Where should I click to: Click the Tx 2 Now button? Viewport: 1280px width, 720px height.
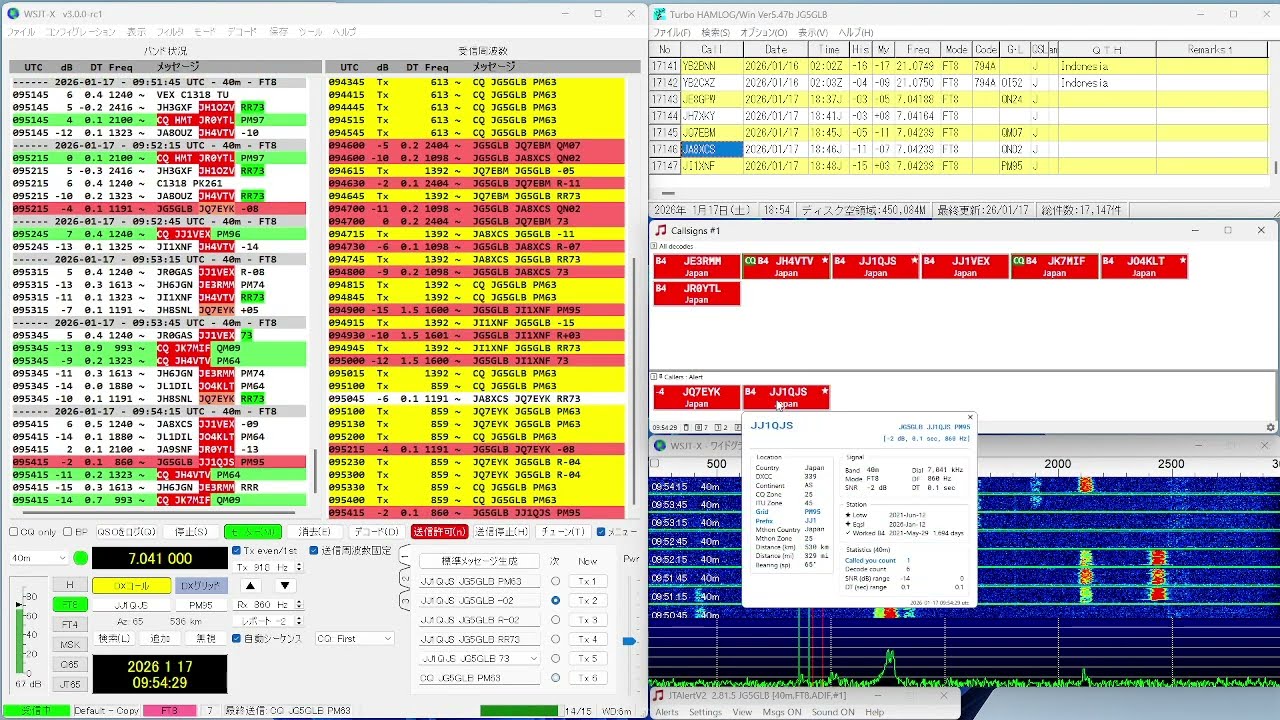click(x=587, y=600)
